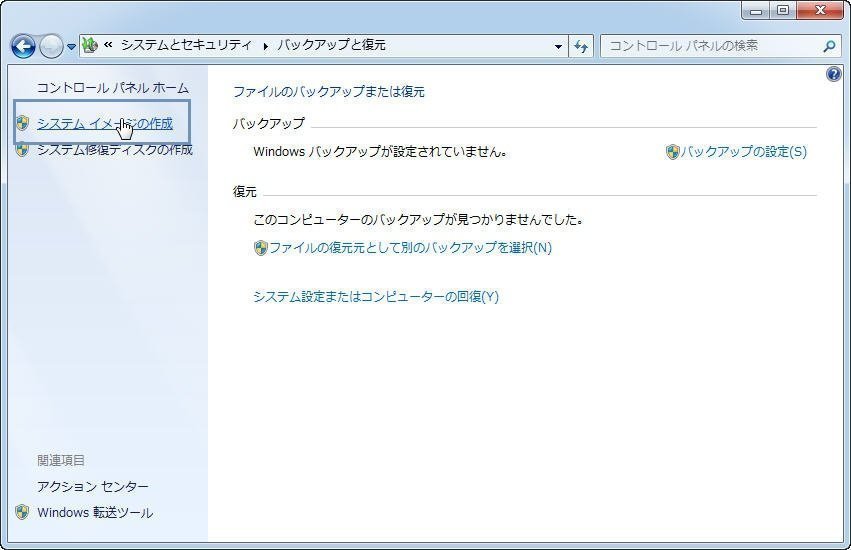Click the magnifier search icon
This screenshot has width=851, height=550.
(x=829, y=47)
